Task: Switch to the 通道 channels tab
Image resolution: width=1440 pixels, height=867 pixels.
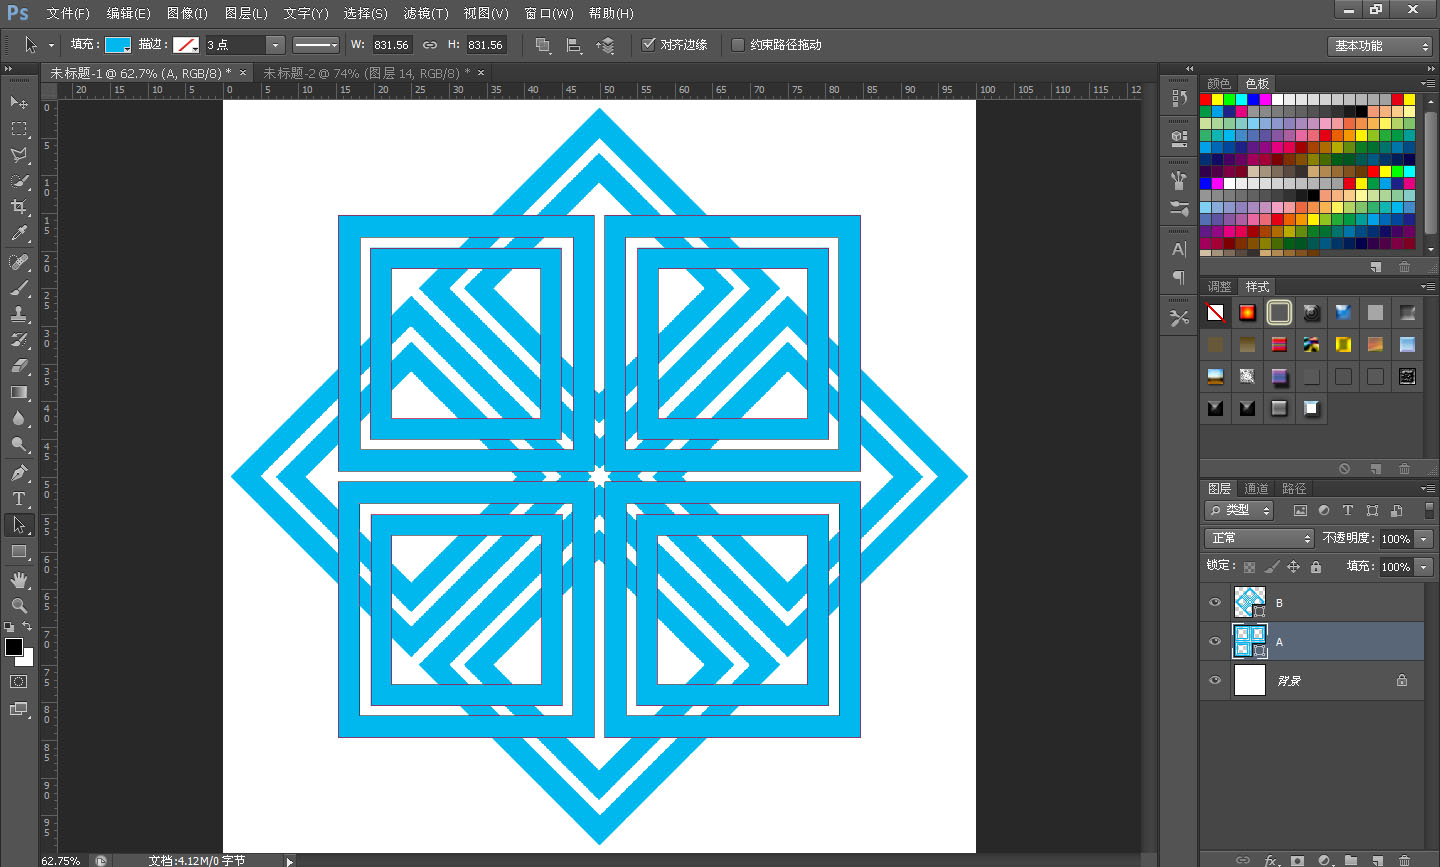Action: pos(1256,488)
